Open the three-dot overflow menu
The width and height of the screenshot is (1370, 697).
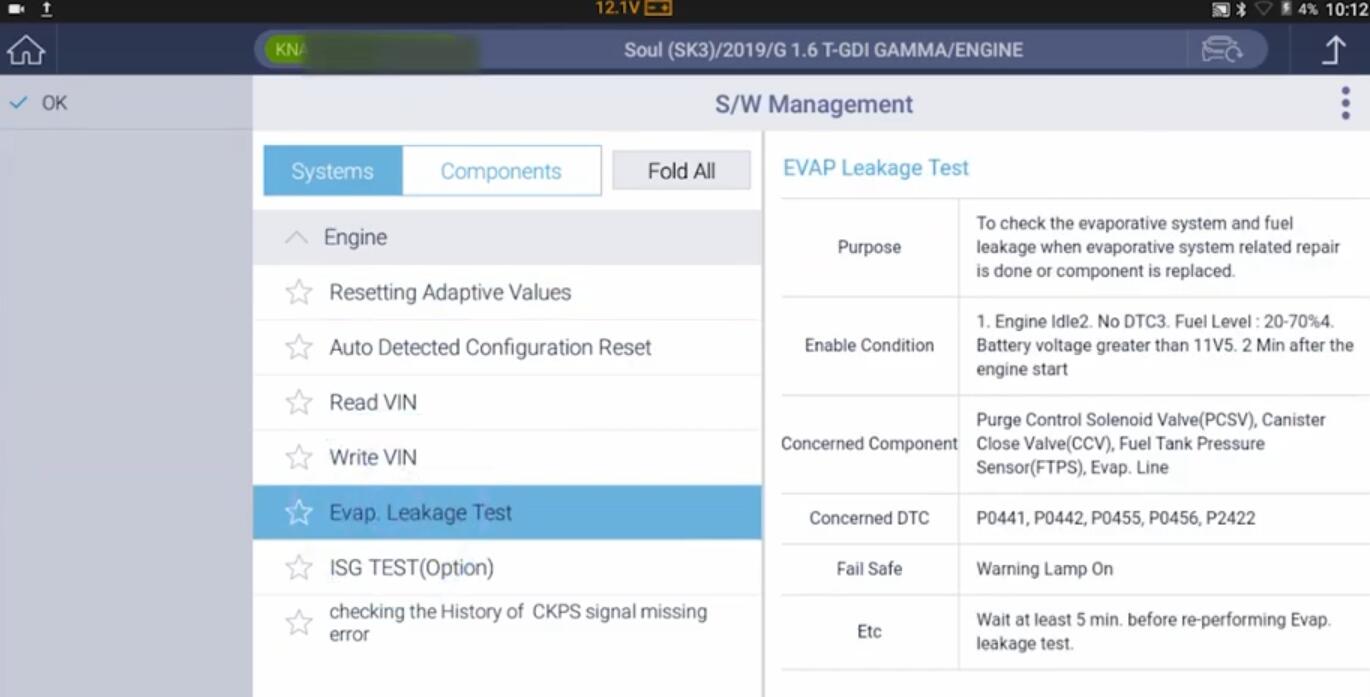[x=1345, y=104]
